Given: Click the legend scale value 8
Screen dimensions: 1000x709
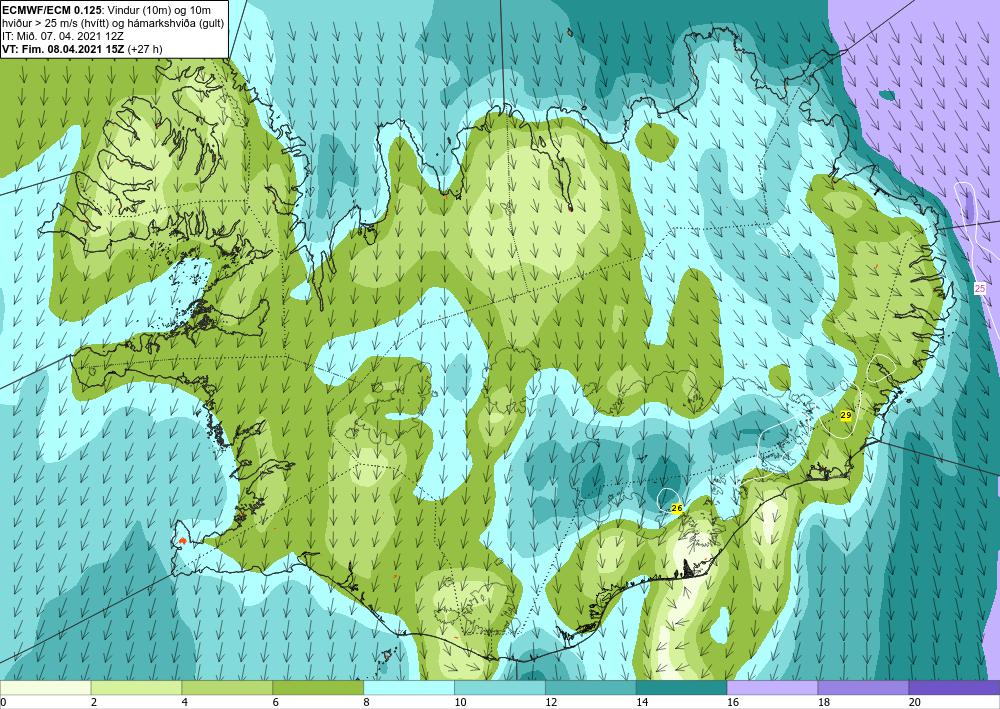Looking at the screenshot, I should coord(366,703).
